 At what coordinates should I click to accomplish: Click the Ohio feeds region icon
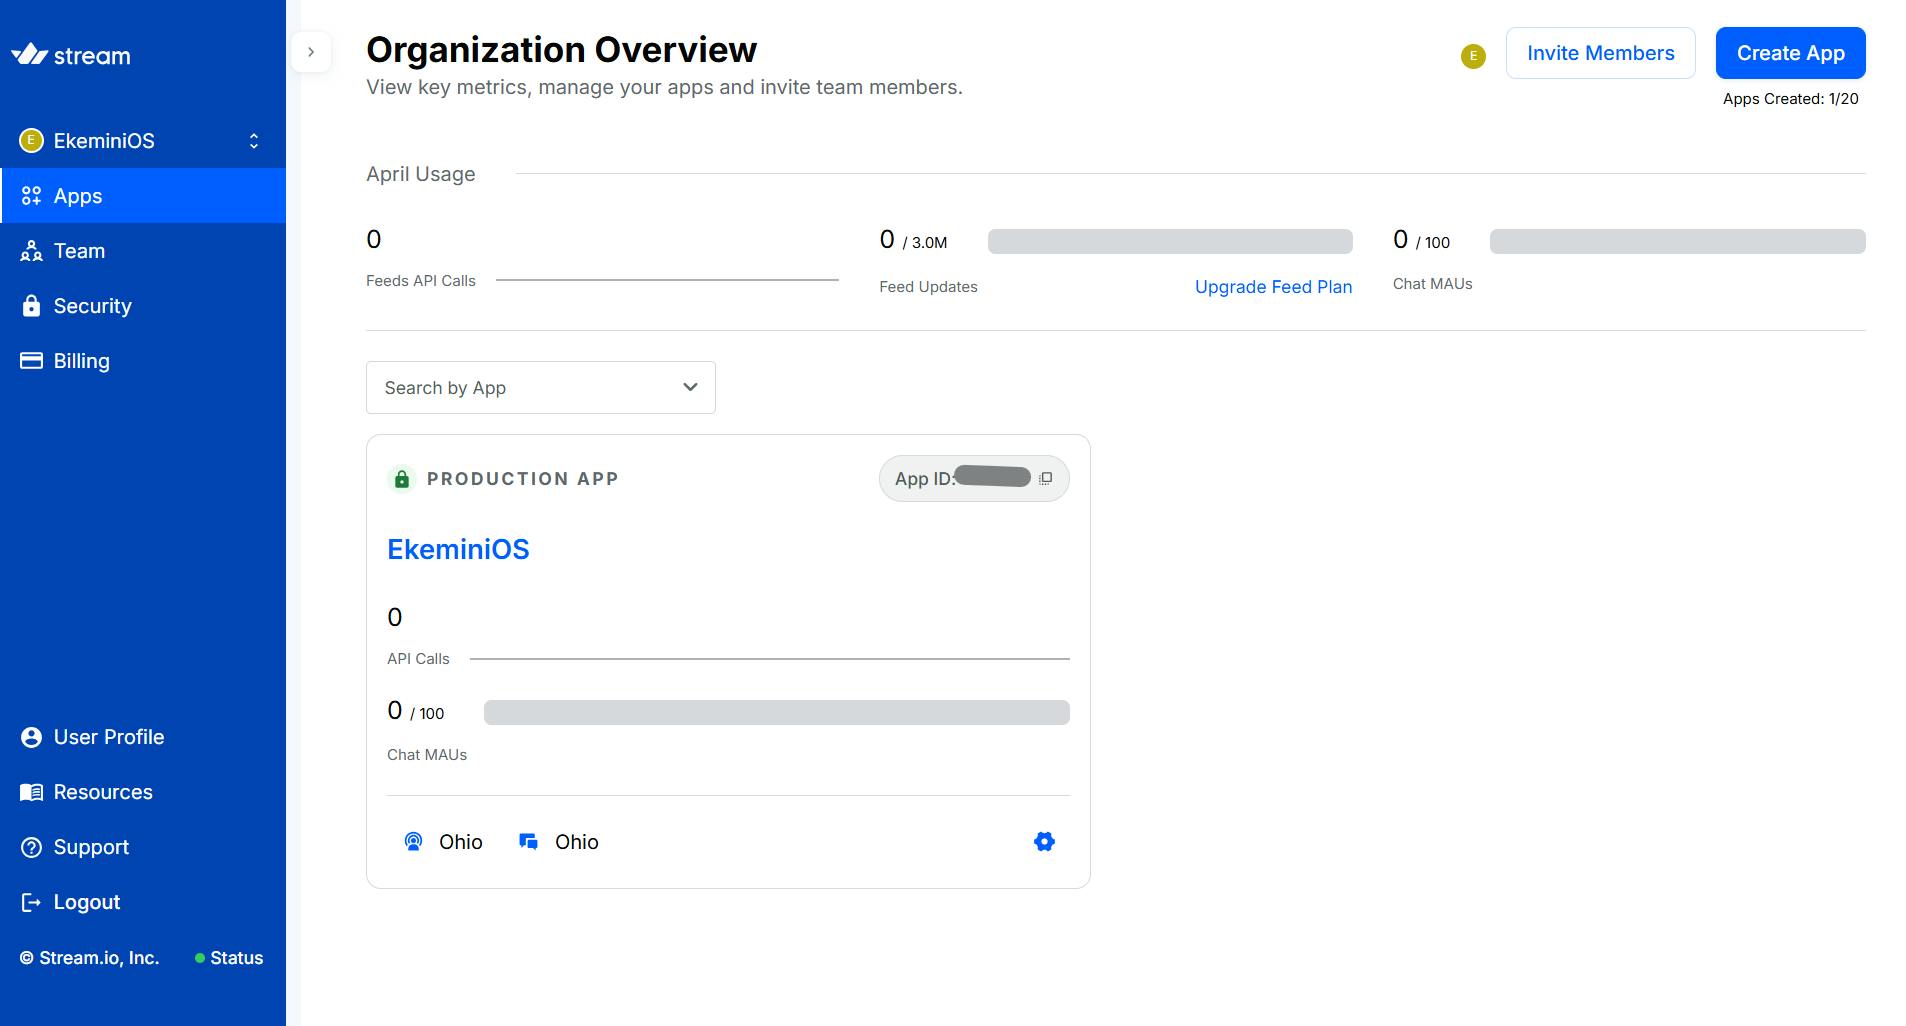pyautogui.click(x=413, y=842)
